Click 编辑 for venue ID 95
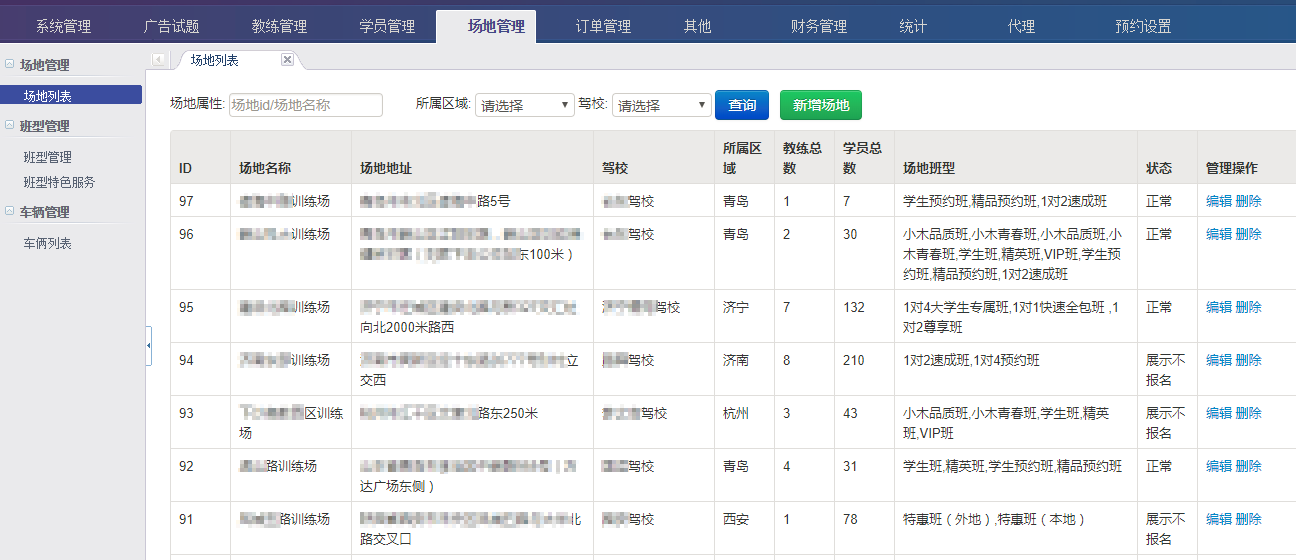The height and width of the screenshot is (560, 1296). point(1219,307)
